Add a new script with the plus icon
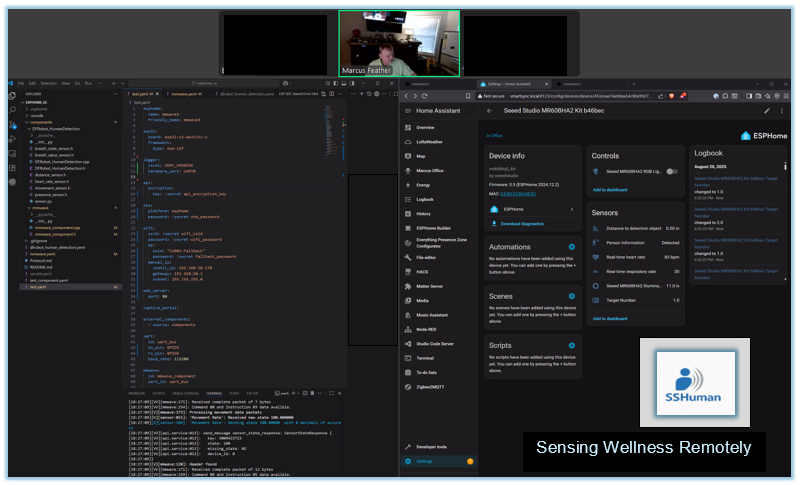The width and height of the screenshot is (802, 485). click(x=571, y=345)
